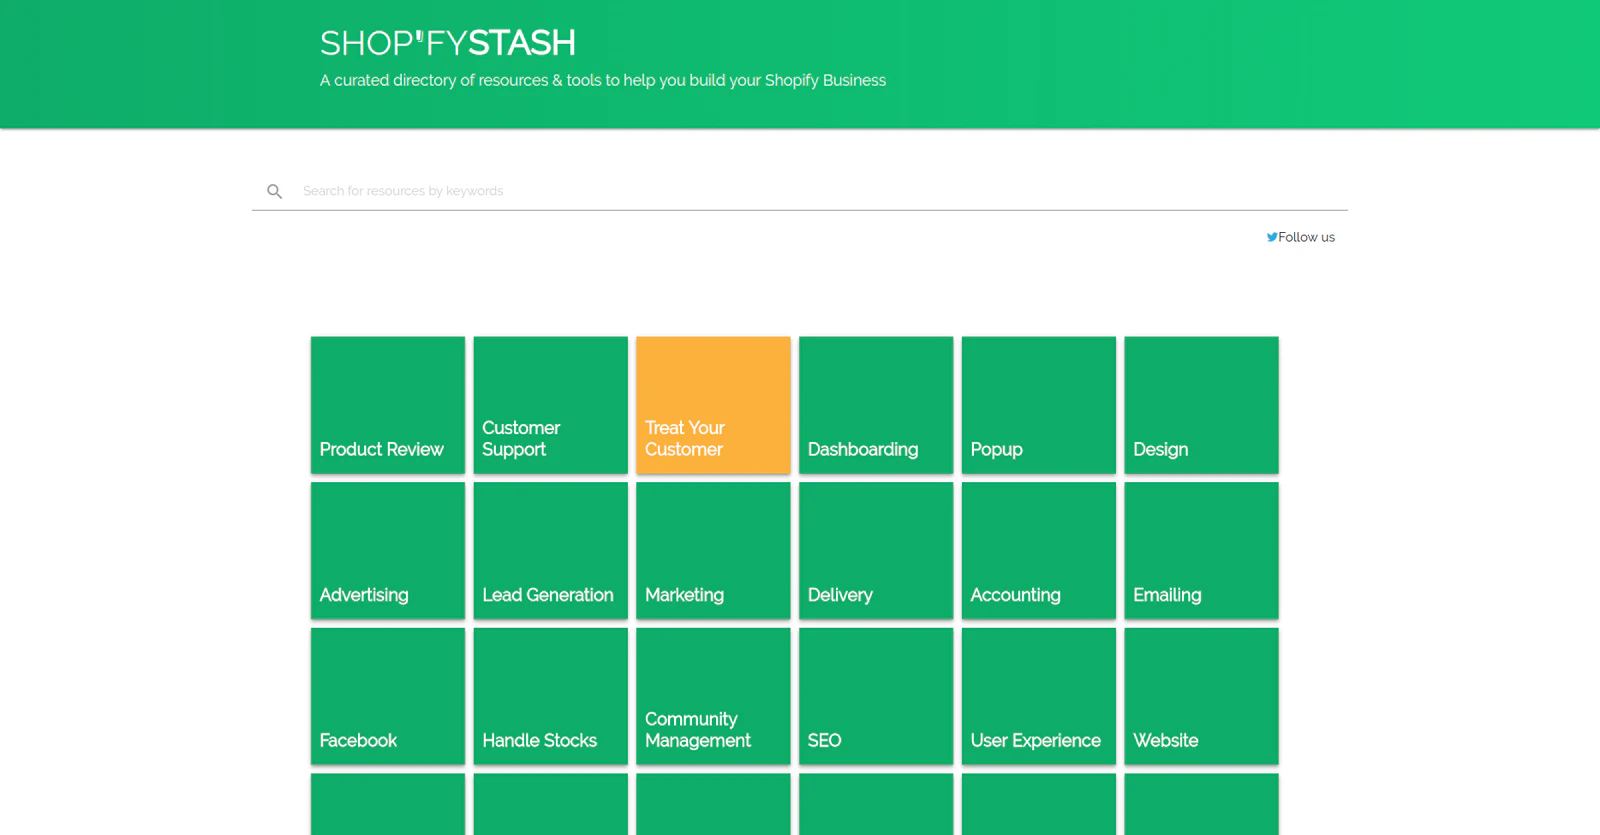The width and height of the screenshot is (1600, 835).
Task: Open the Facebook category tile
Action: pyautogui.click(x=388, y=696)
